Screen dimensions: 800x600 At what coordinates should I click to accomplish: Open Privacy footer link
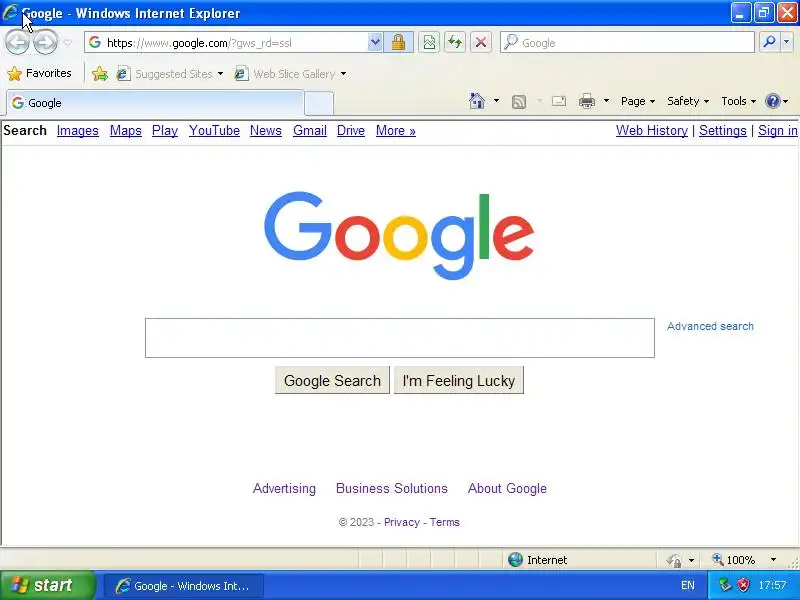[402, 522]
